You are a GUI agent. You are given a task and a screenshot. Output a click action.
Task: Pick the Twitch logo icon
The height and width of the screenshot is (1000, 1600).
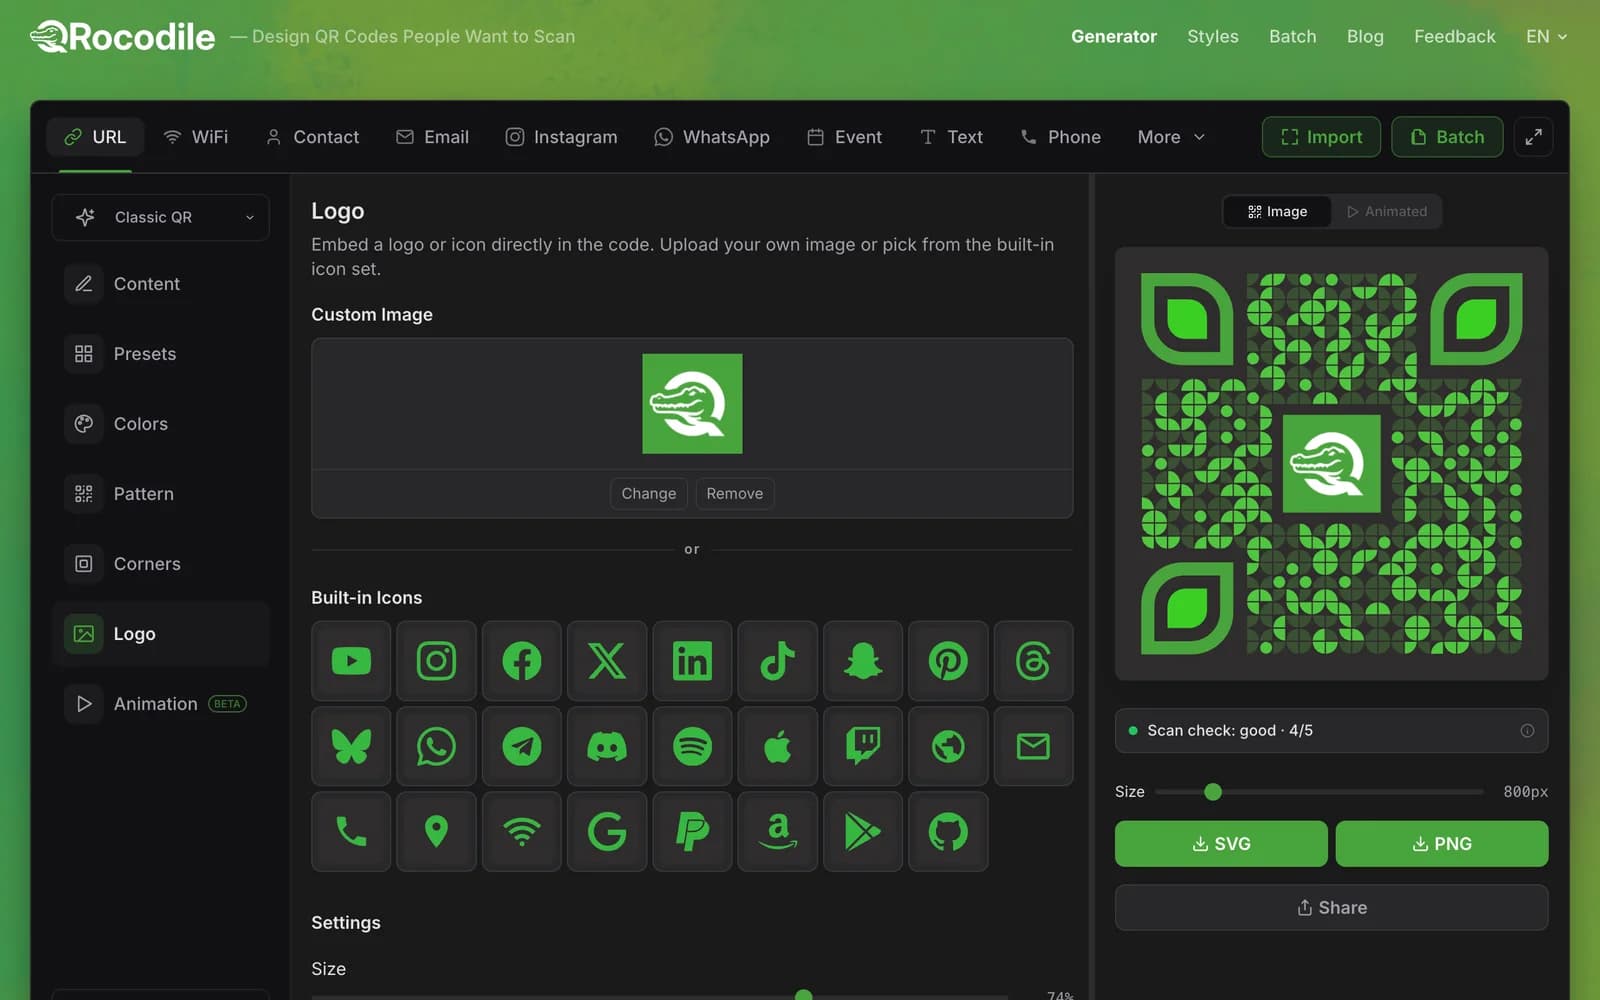click(x=863, y=746)
